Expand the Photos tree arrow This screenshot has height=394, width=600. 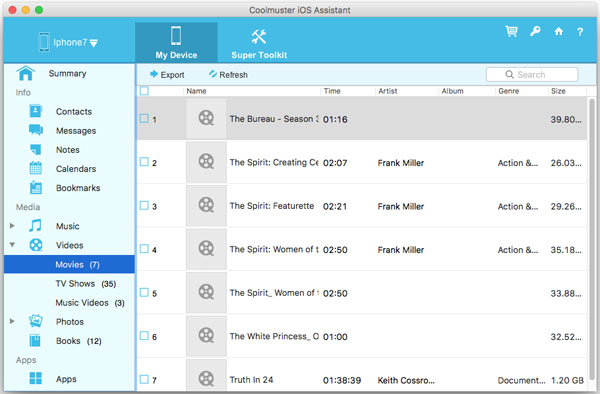point(12,321)
